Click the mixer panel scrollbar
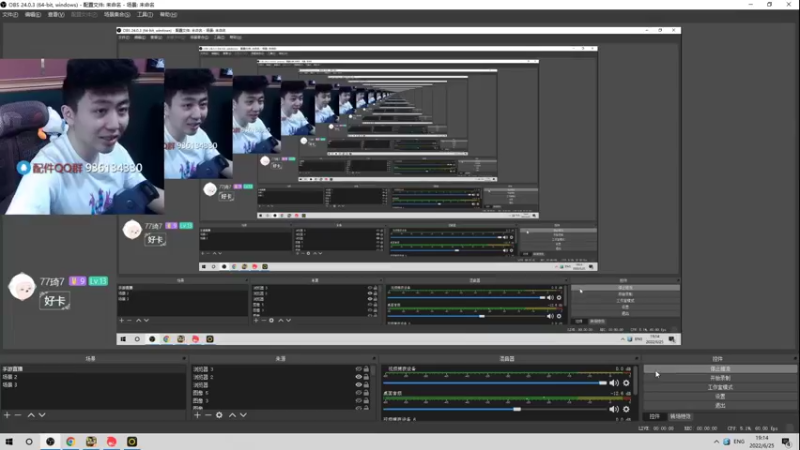 click(x=636, y=380)
